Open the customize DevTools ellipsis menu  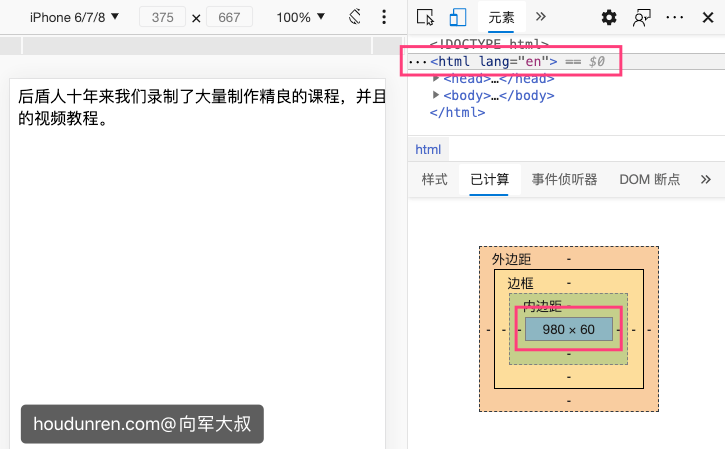click(675, 17)
